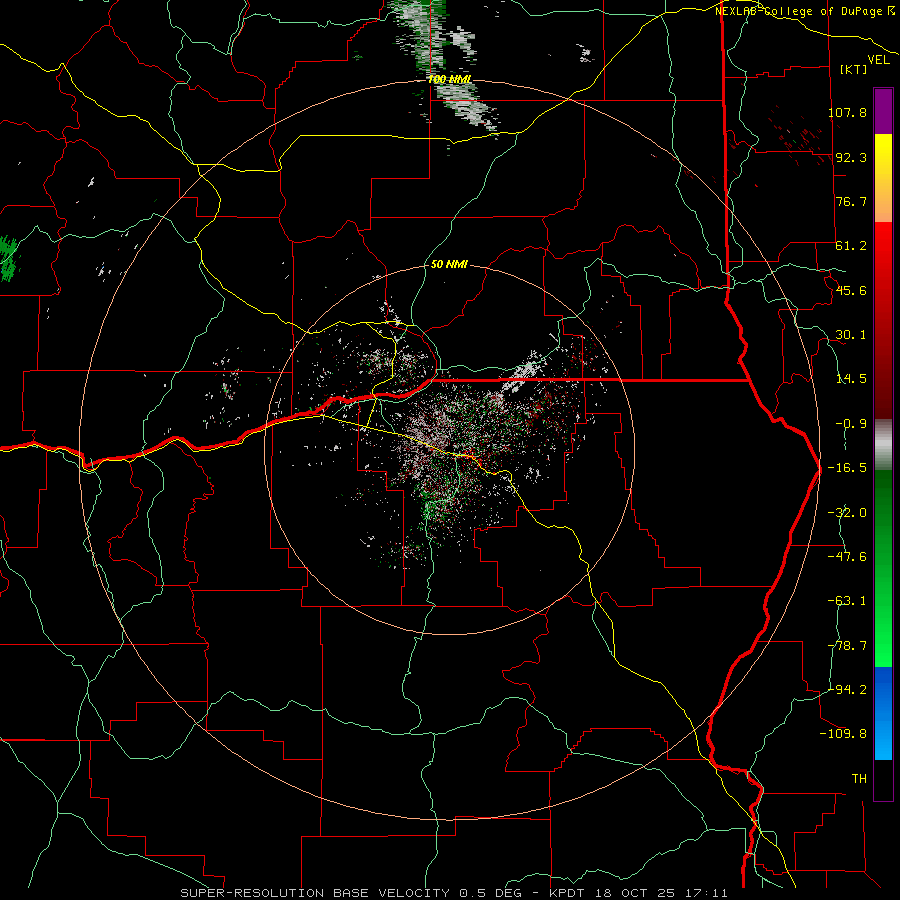Viewport: 900px width, 900px height.
Task: Pick the blue segment of the color bar
Action: pyautogui.click(x=883, y=713)
